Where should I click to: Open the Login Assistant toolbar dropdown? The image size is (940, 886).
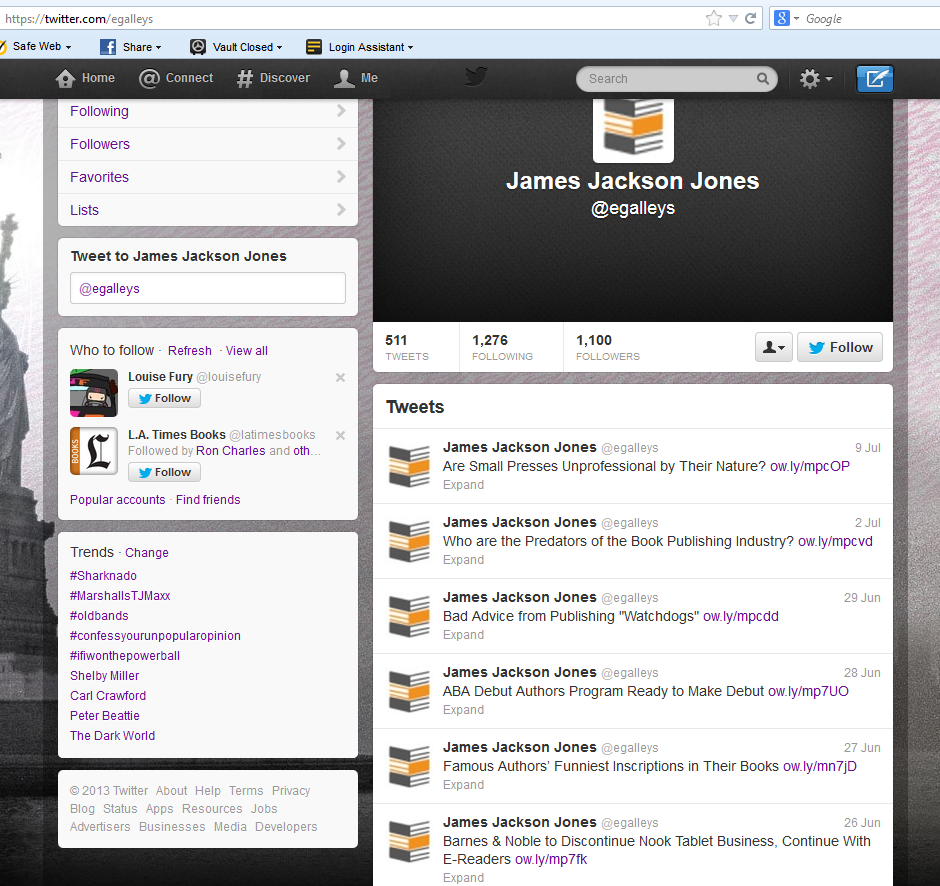pyautogui.click(x=359, y=47)
